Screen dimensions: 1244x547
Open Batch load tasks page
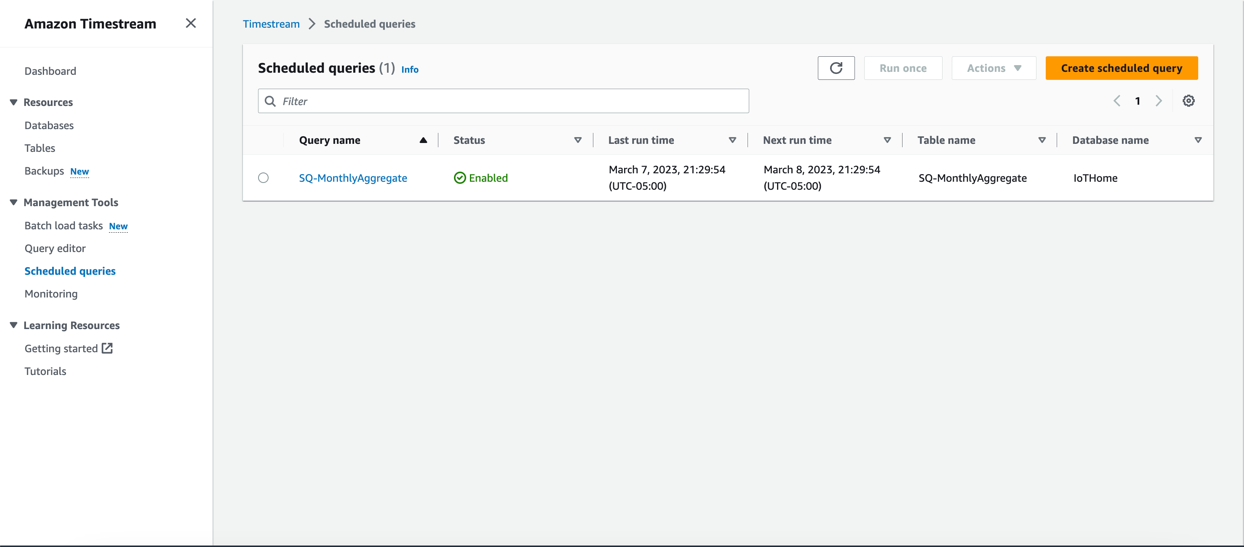(x=63, y=225)
